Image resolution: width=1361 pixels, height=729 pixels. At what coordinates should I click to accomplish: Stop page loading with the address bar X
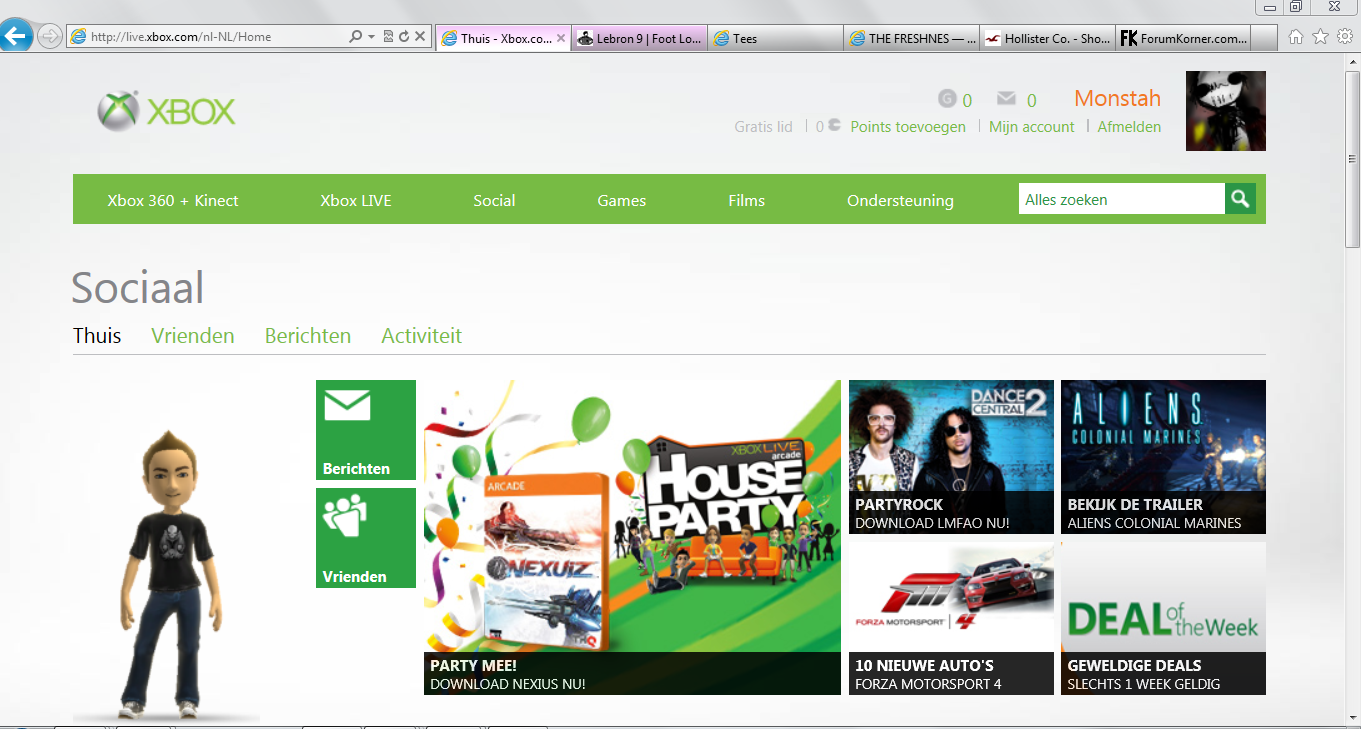point(420,37)
